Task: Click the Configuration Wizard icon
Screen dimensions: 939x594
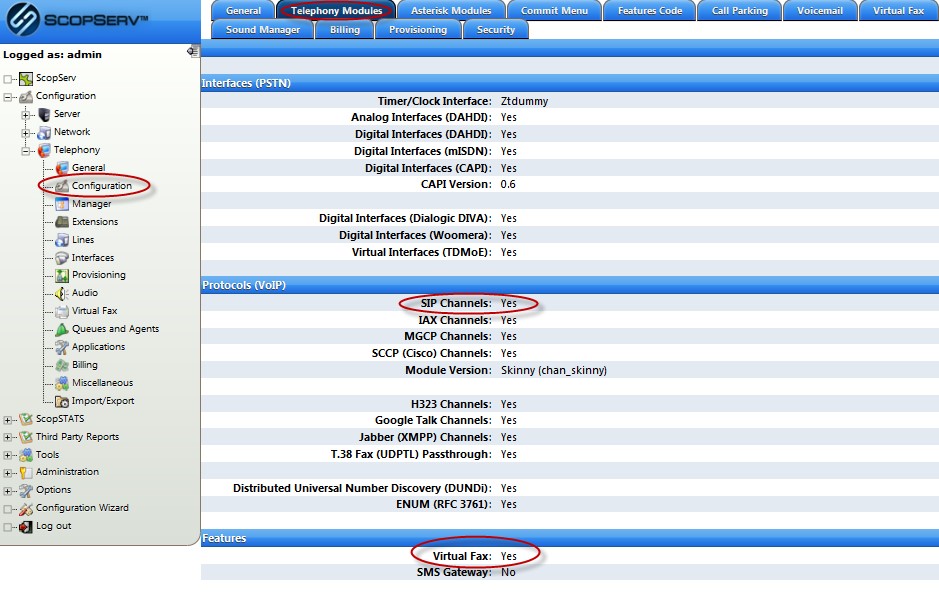Action: (x=26, y=509)
